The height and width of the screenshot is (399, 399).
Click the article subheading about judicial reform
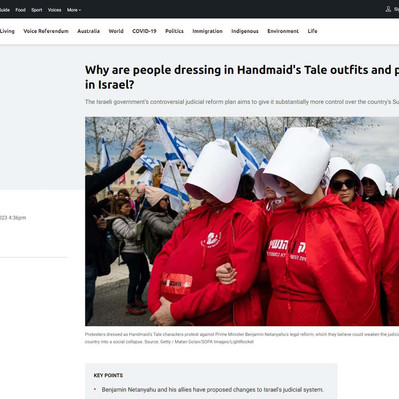242,102
